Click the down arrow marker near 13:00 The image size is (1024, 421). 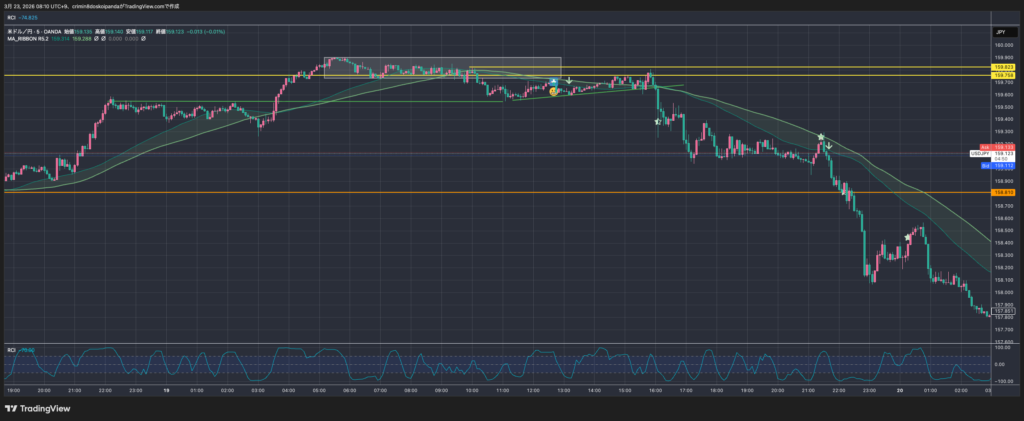coord(568,80)
